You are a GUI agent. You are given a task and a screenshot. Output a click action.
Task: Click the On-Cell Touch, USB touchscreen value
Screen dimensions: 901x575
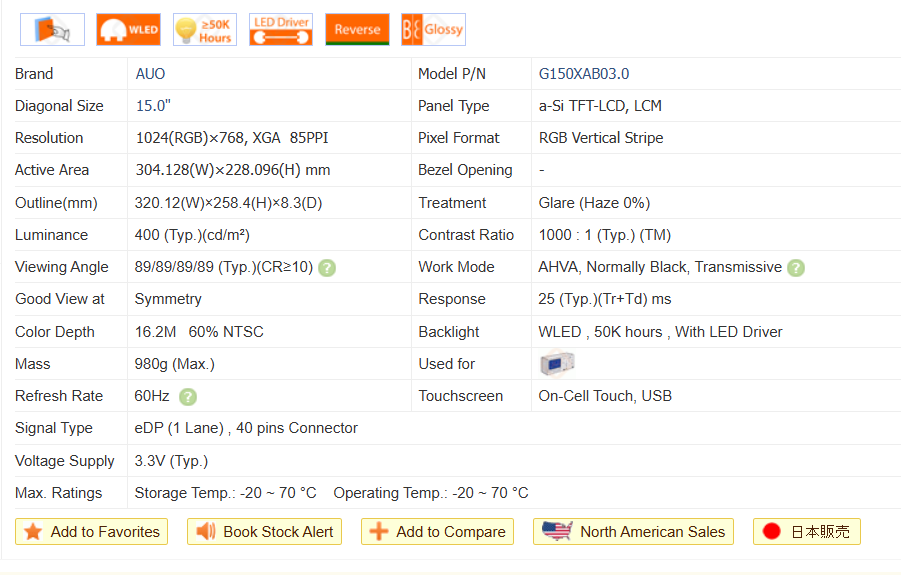[605, 396]
